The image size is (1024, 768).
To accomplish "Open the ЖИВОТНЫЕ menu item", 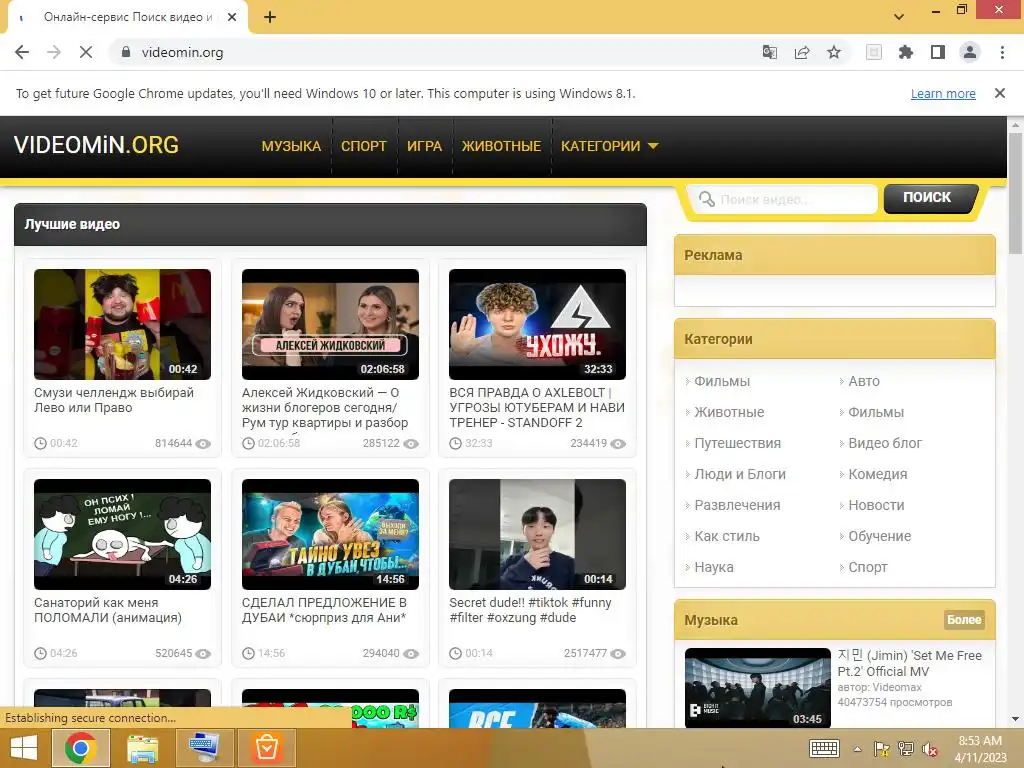I will [x=502, y=146].
